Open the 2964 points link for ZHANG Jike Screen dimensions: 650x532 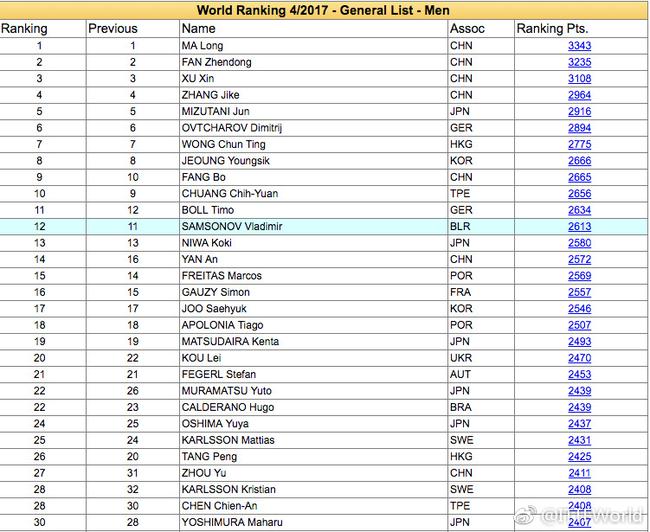pyautogui.click(x=579, y=95)
